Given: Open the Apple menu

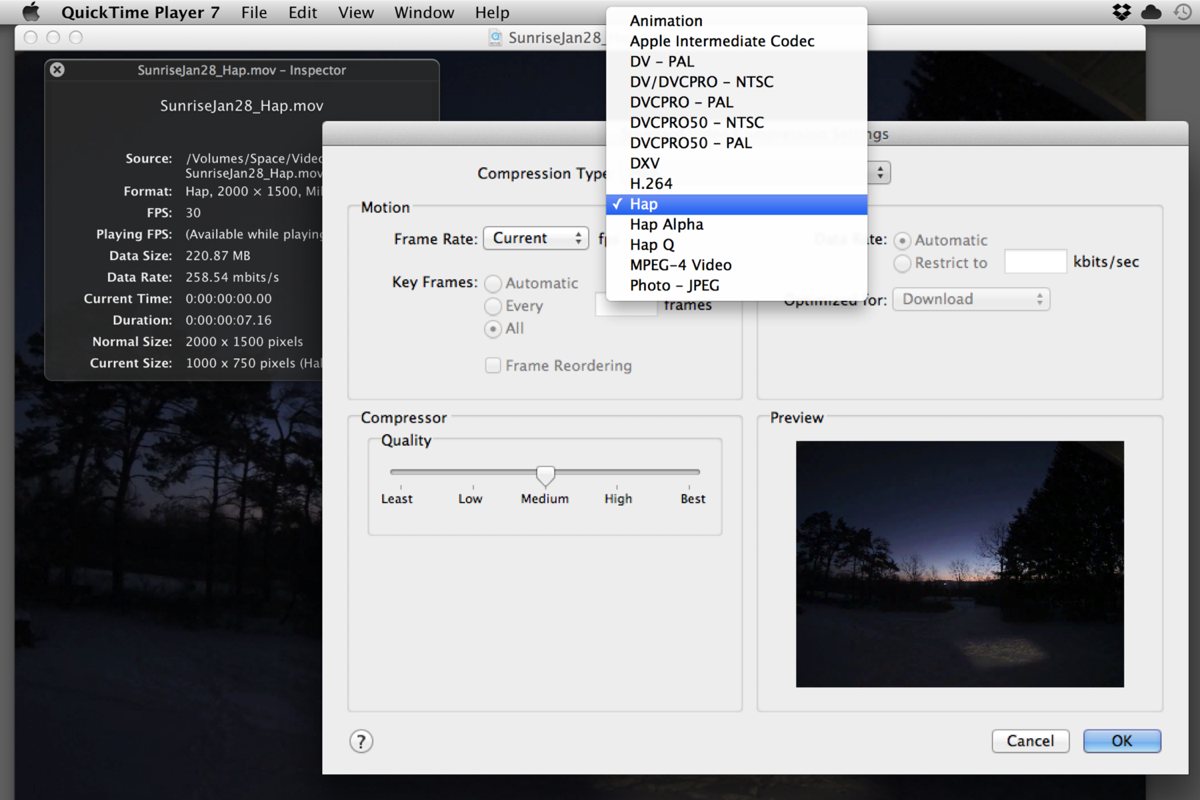Looking at the screenshot, I should pos(29,12).
